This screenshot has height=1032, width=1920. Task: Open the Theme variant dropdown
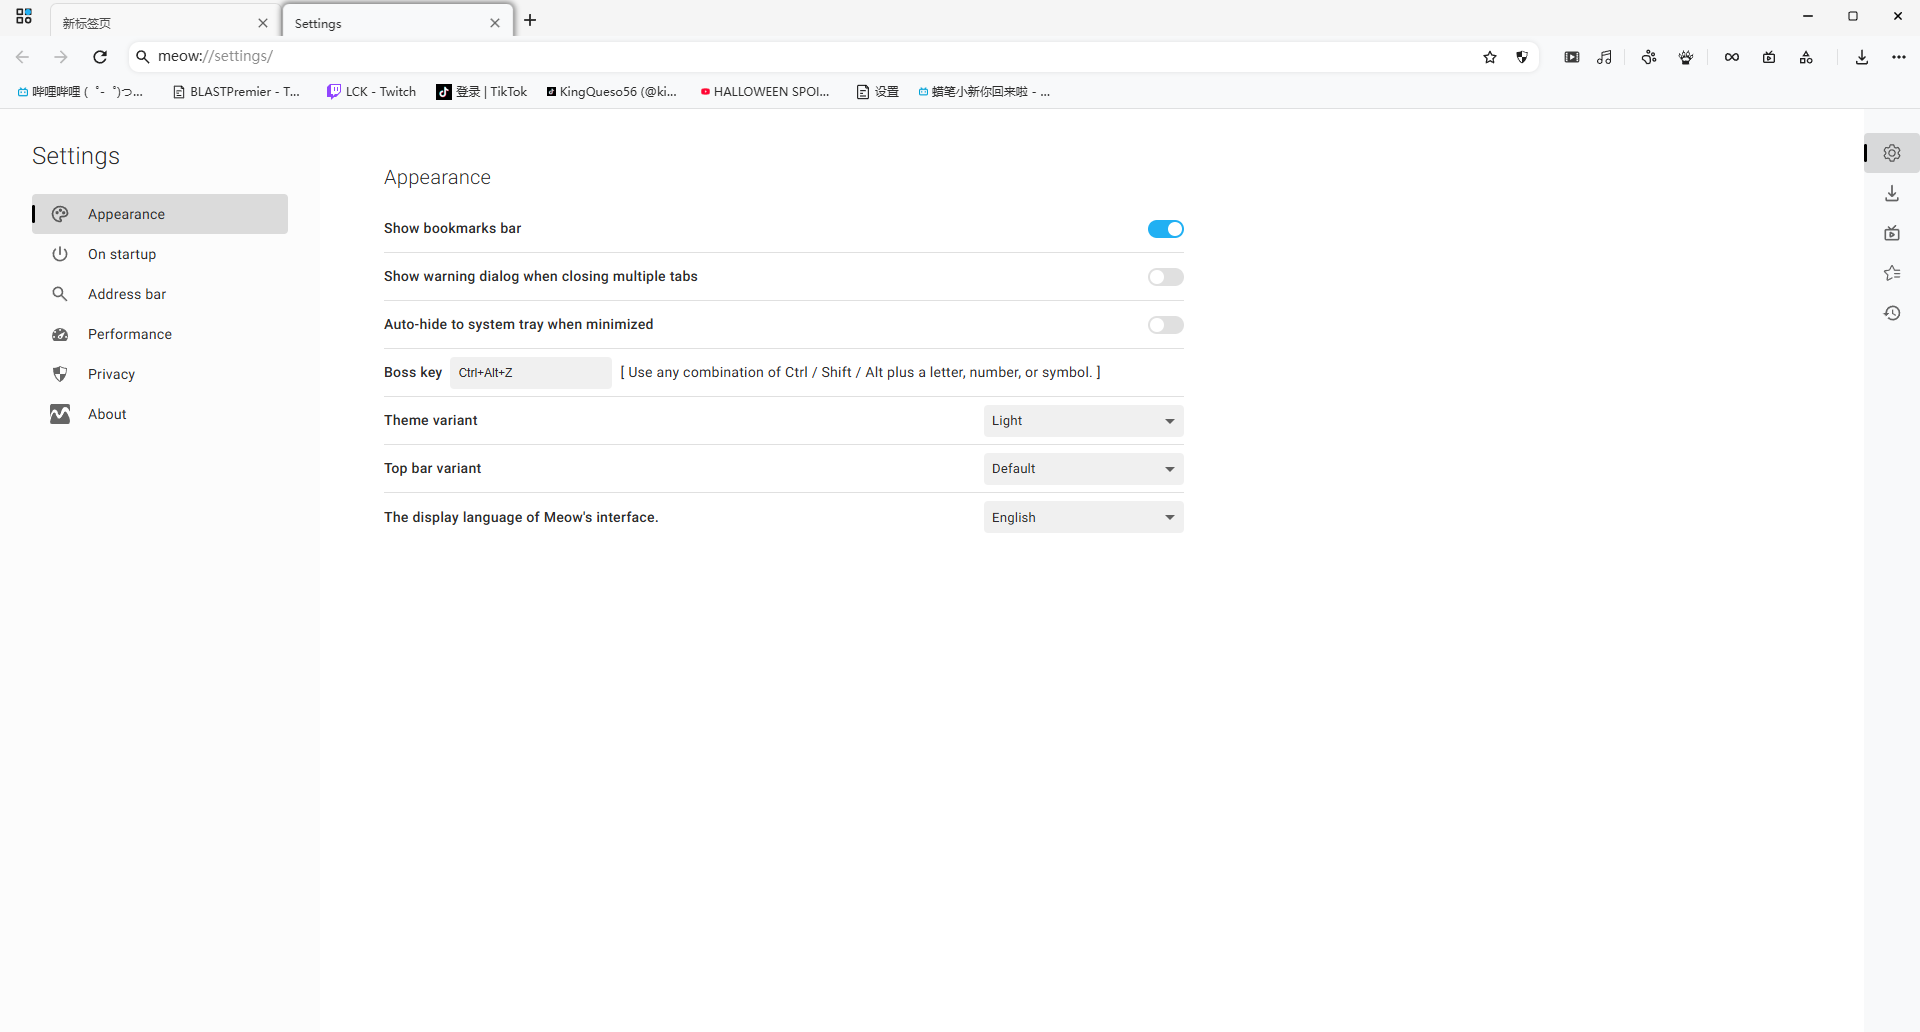[x=1083, y=420]
